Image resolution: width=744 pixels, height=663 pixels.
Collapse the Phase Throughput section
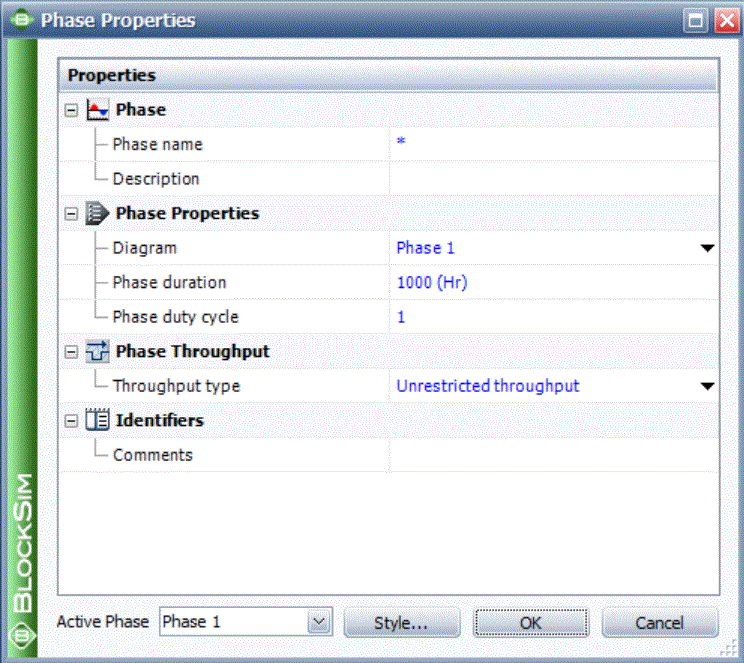point(71,352)
